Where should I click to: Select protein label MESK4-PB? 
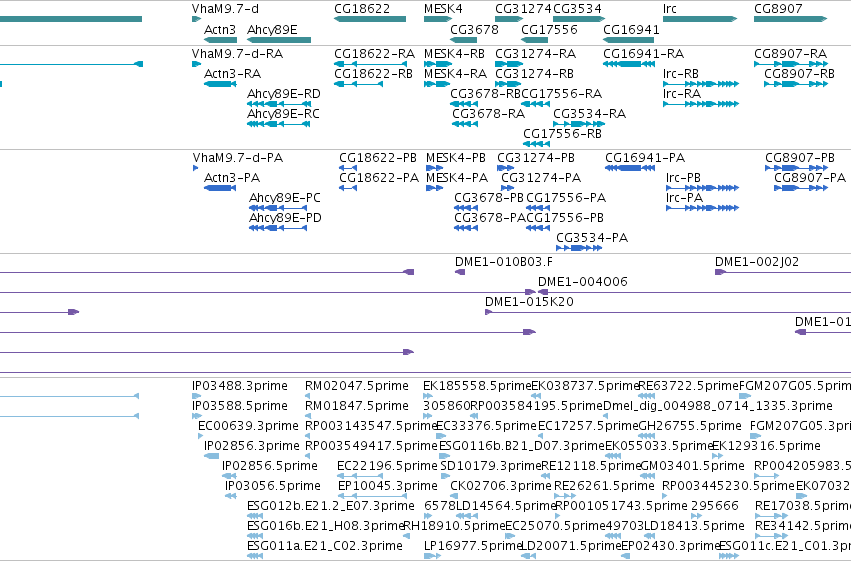456,158
